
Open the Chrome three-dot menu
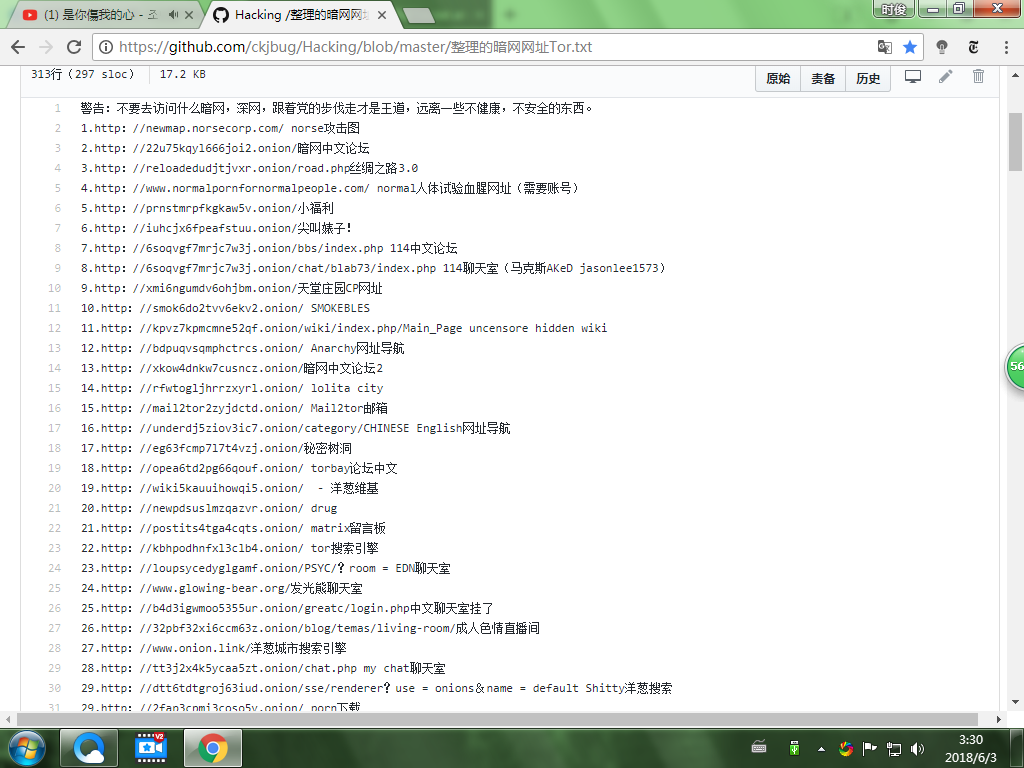(x=1006, y=47)
